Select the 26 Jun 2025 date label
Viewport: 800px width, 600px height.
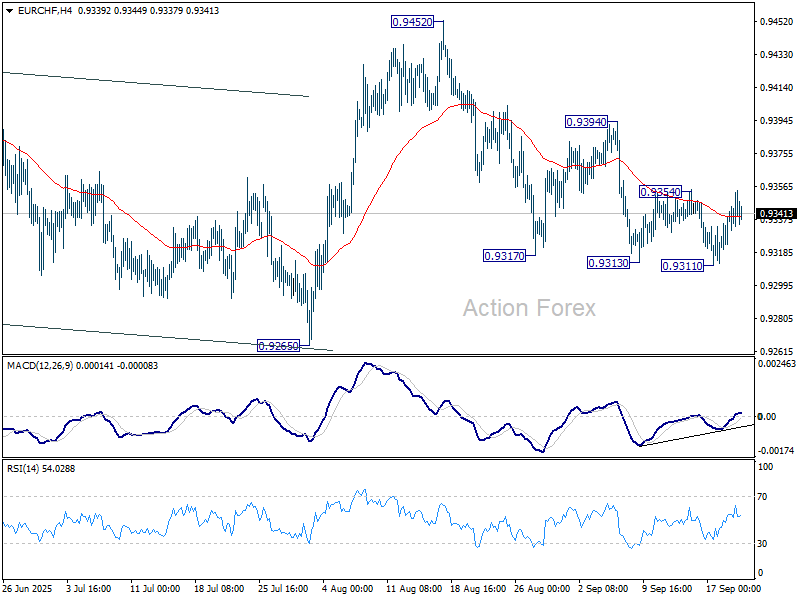coord(28,587)
